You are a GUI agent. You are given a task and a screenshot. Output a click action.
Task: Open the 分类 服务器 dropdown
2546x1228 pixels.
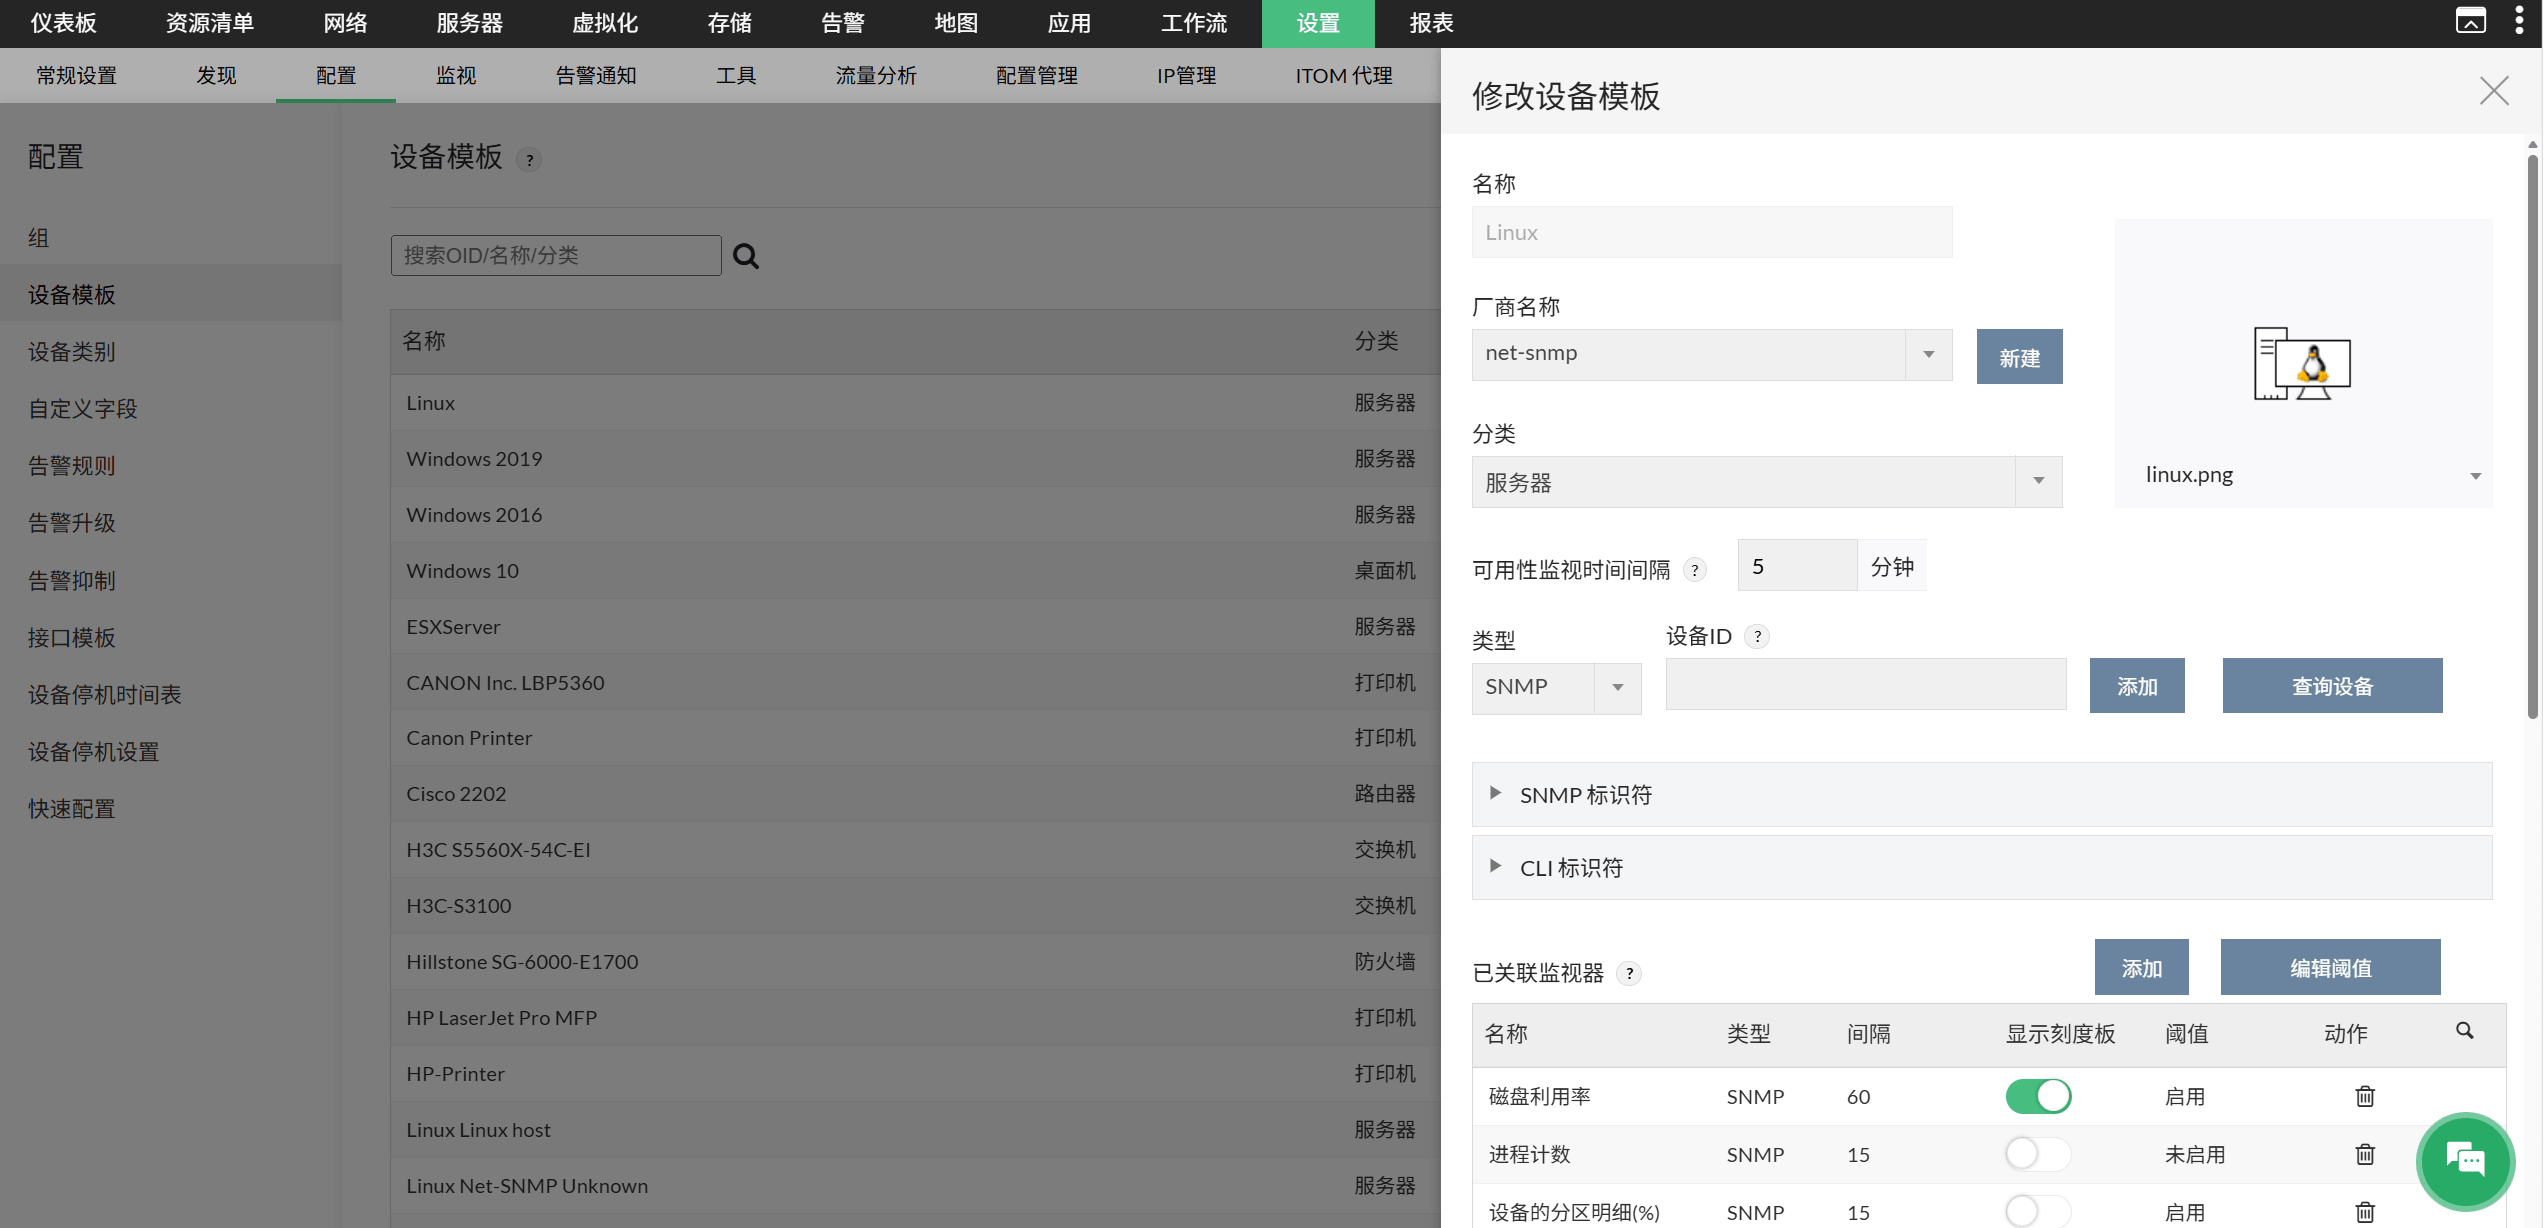click(1766, 482)
